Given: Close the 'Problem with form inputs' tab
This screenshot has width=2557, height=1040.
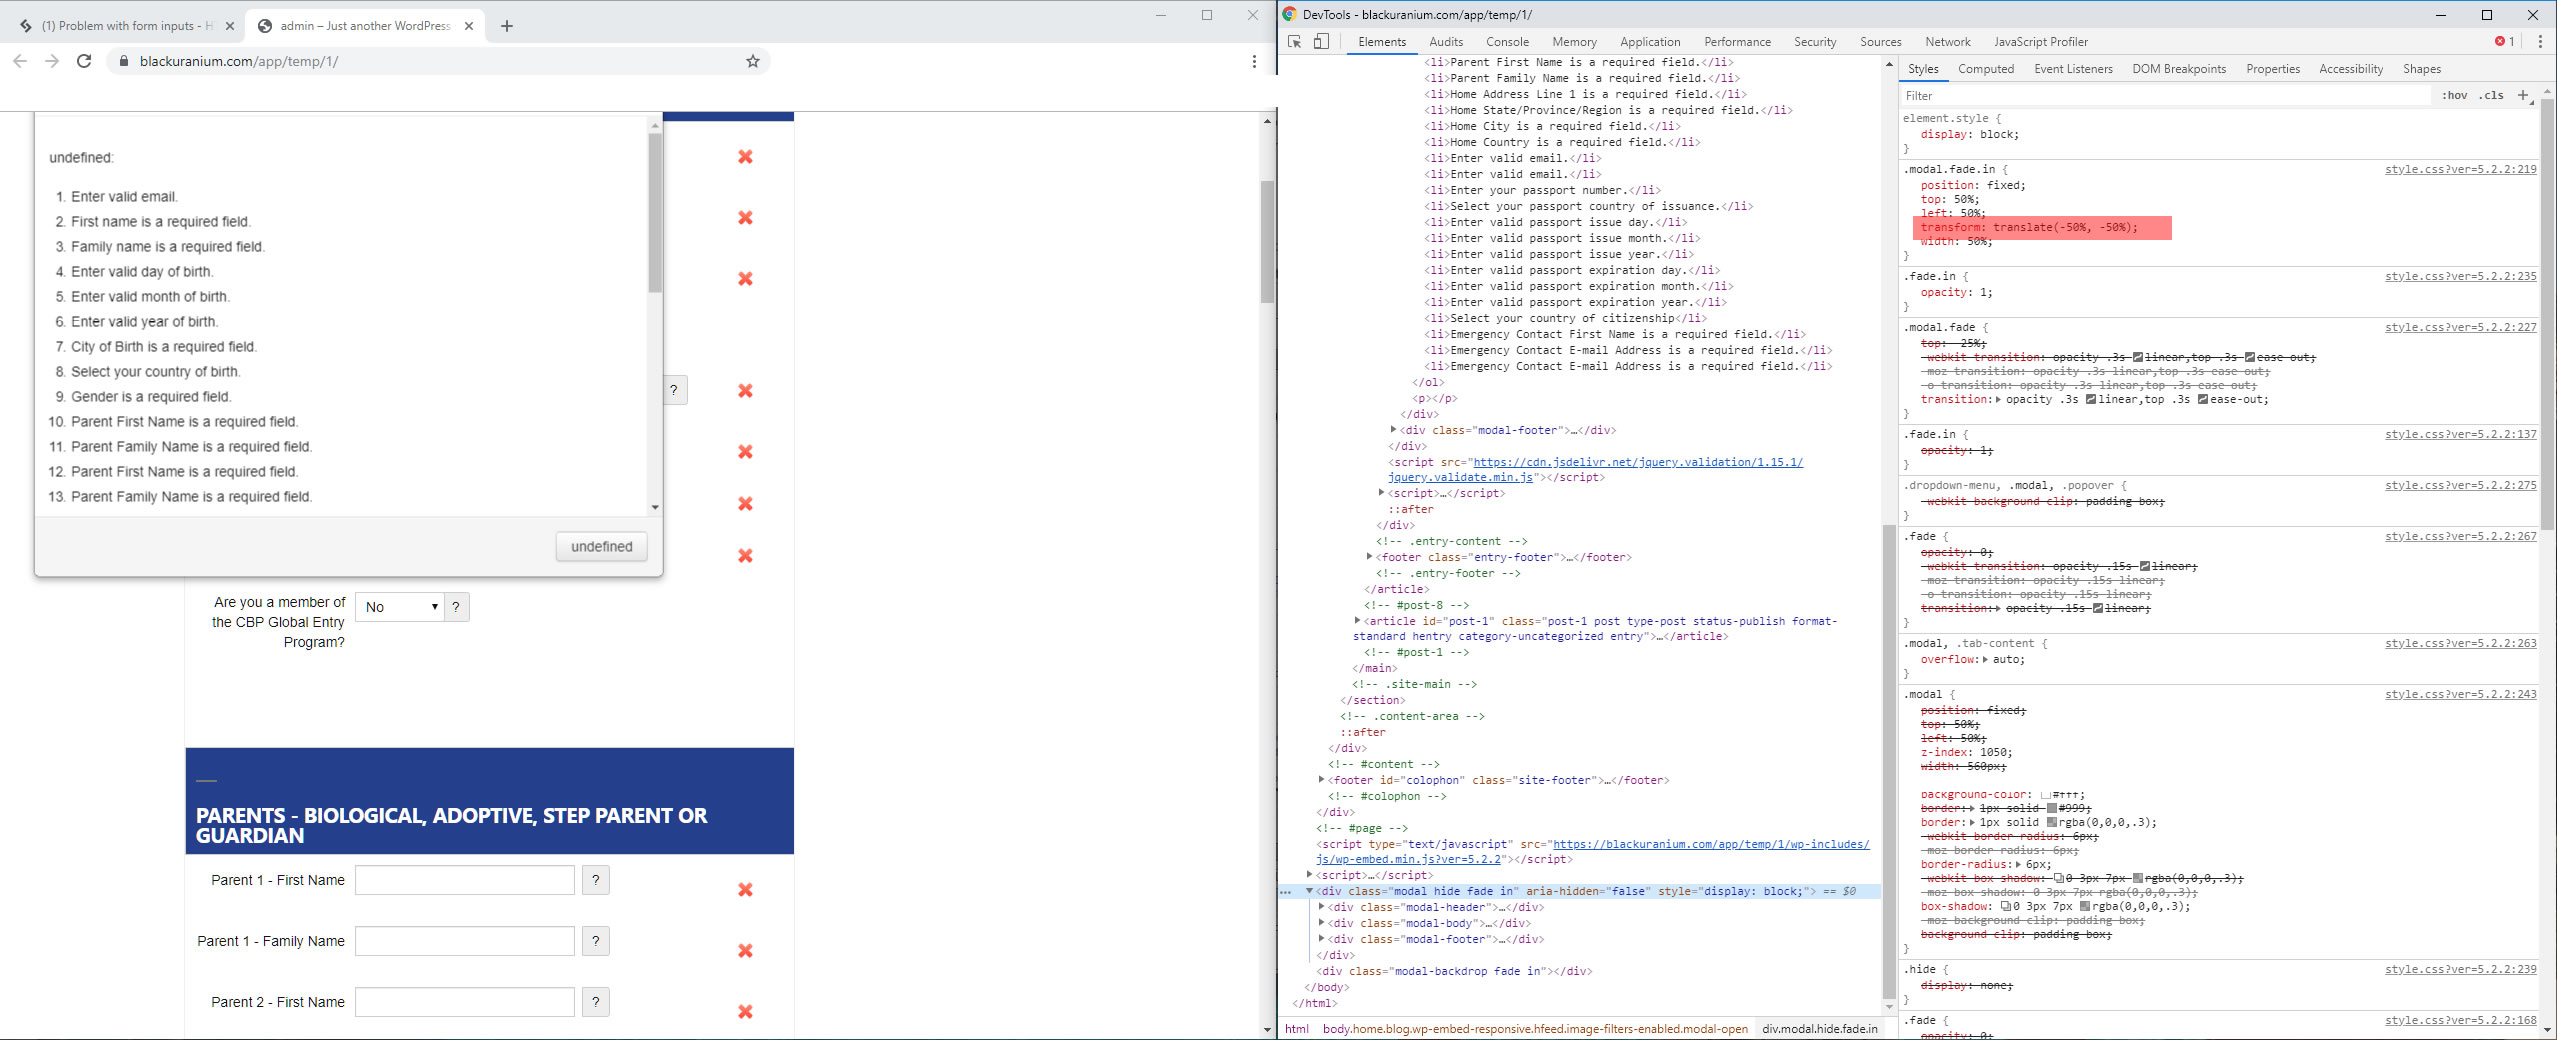Looking at the screenshot, I should tap(230, 26).
